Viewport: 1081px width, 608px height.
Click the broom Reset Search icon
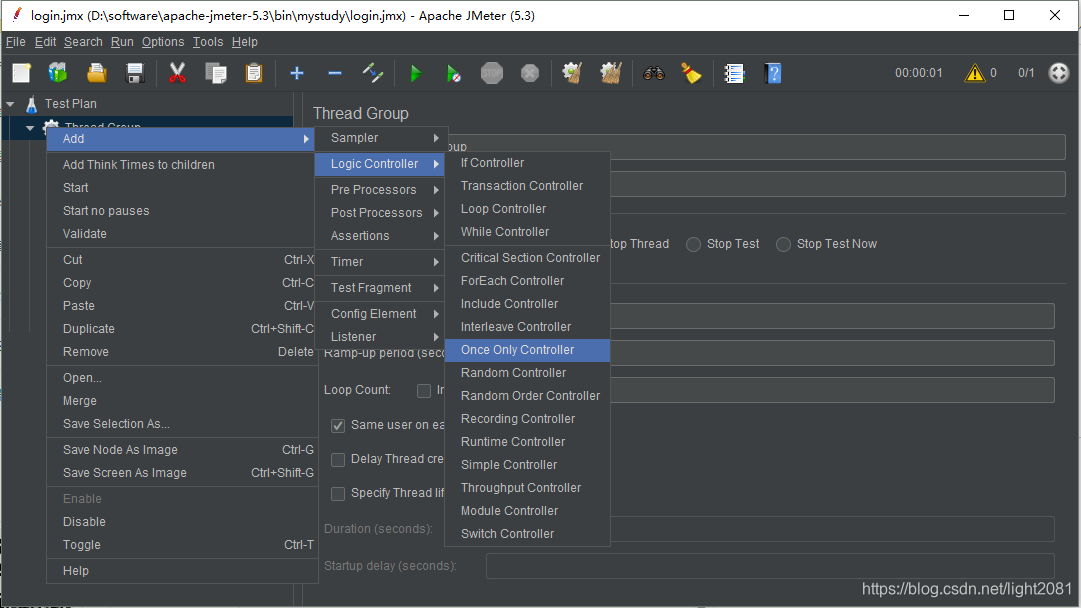click(691, 73)
